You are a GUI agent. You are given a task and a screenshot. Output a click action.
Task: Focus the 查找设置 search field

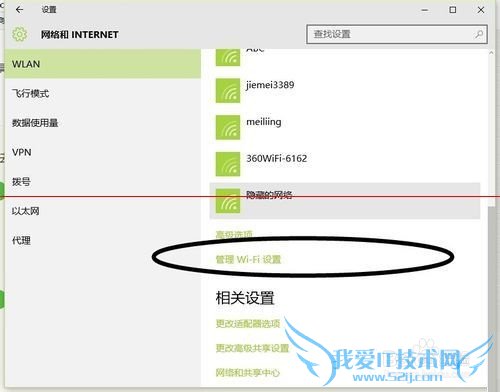click(397, 34)
